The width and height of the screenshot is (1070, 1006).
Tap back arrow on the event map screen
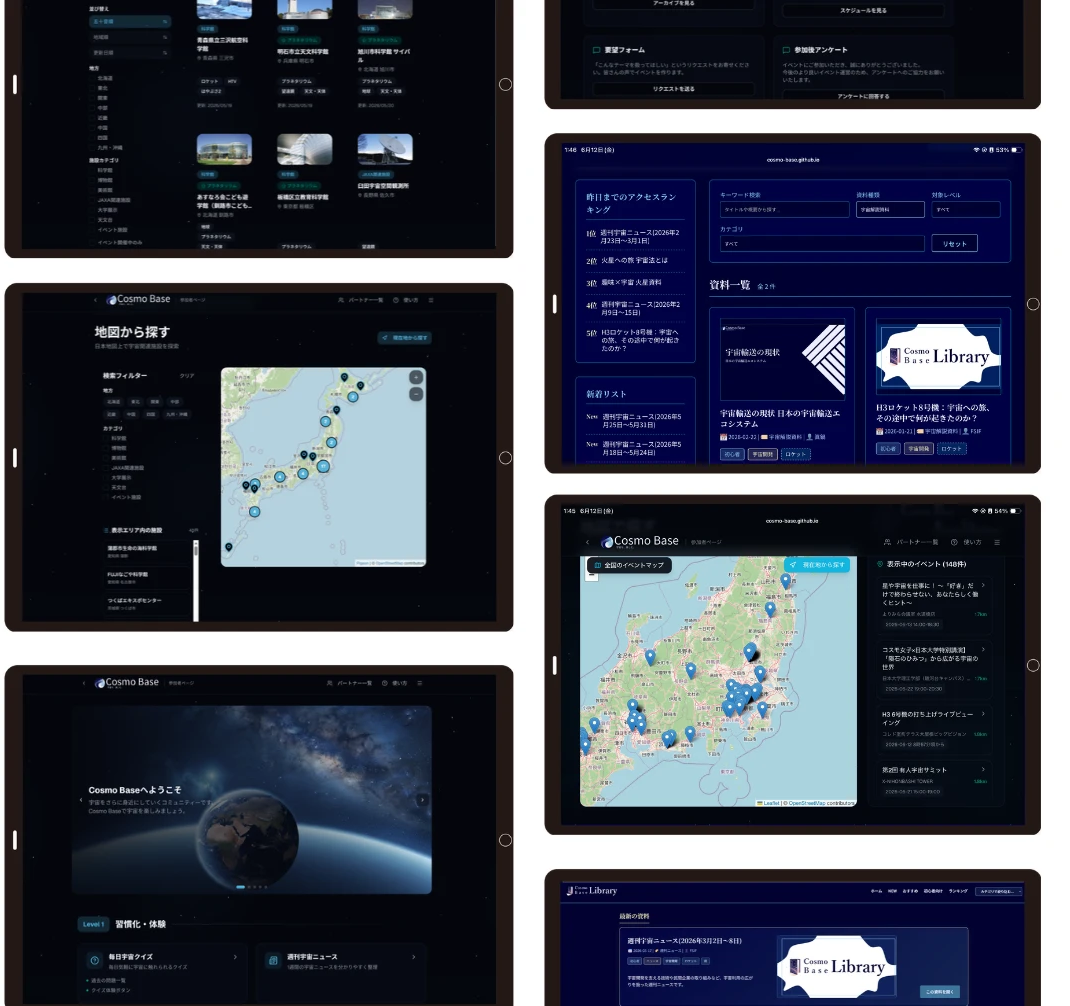588,543
